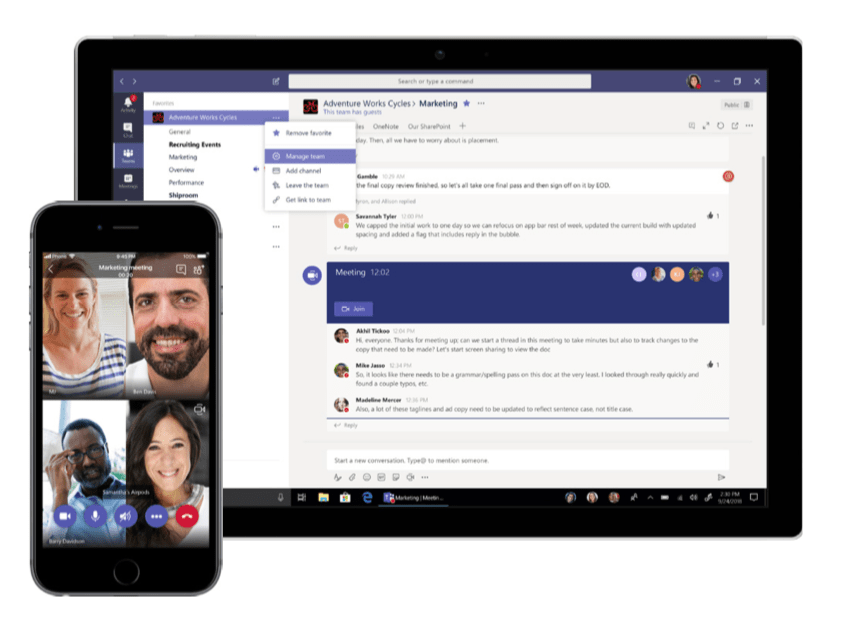Open the sticker picker
Image resolution: width=842 pixels, height=629 pixels.
coord(396,477)
